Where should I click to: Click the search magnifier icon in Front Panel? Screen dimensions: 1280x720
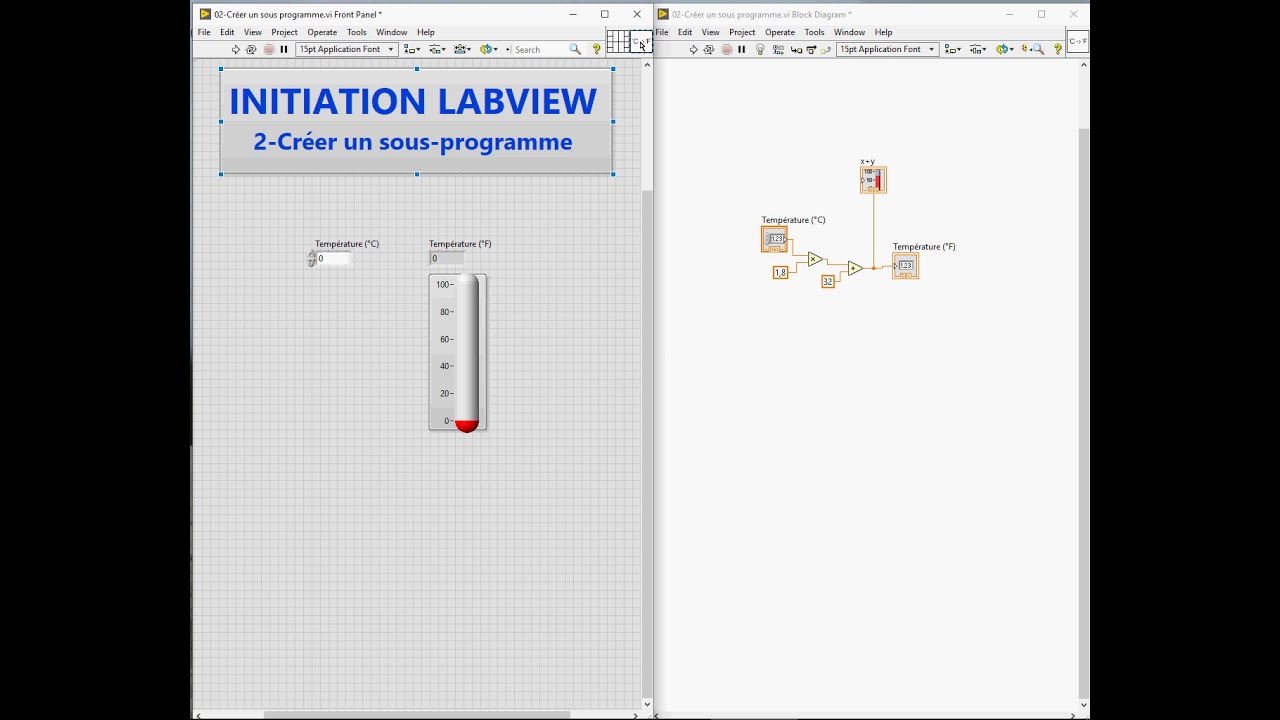tap(575, 49)
